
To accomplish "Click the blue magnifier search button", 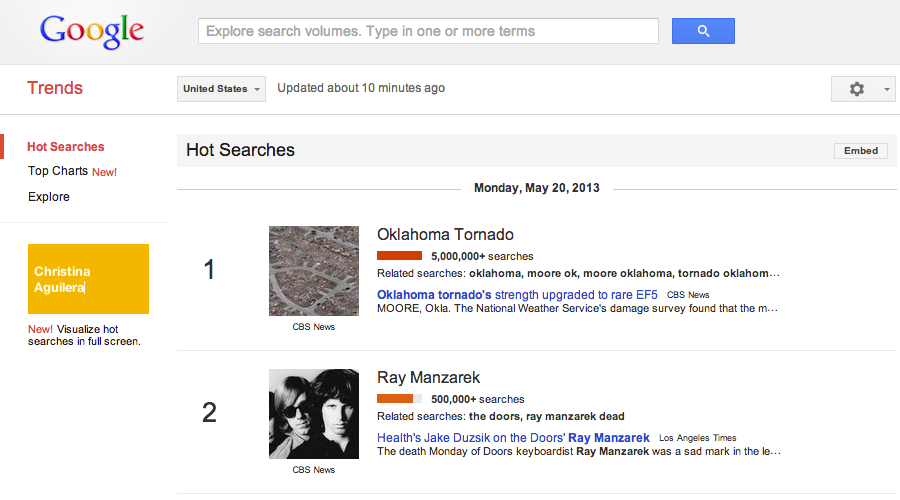I will (703, 31).
